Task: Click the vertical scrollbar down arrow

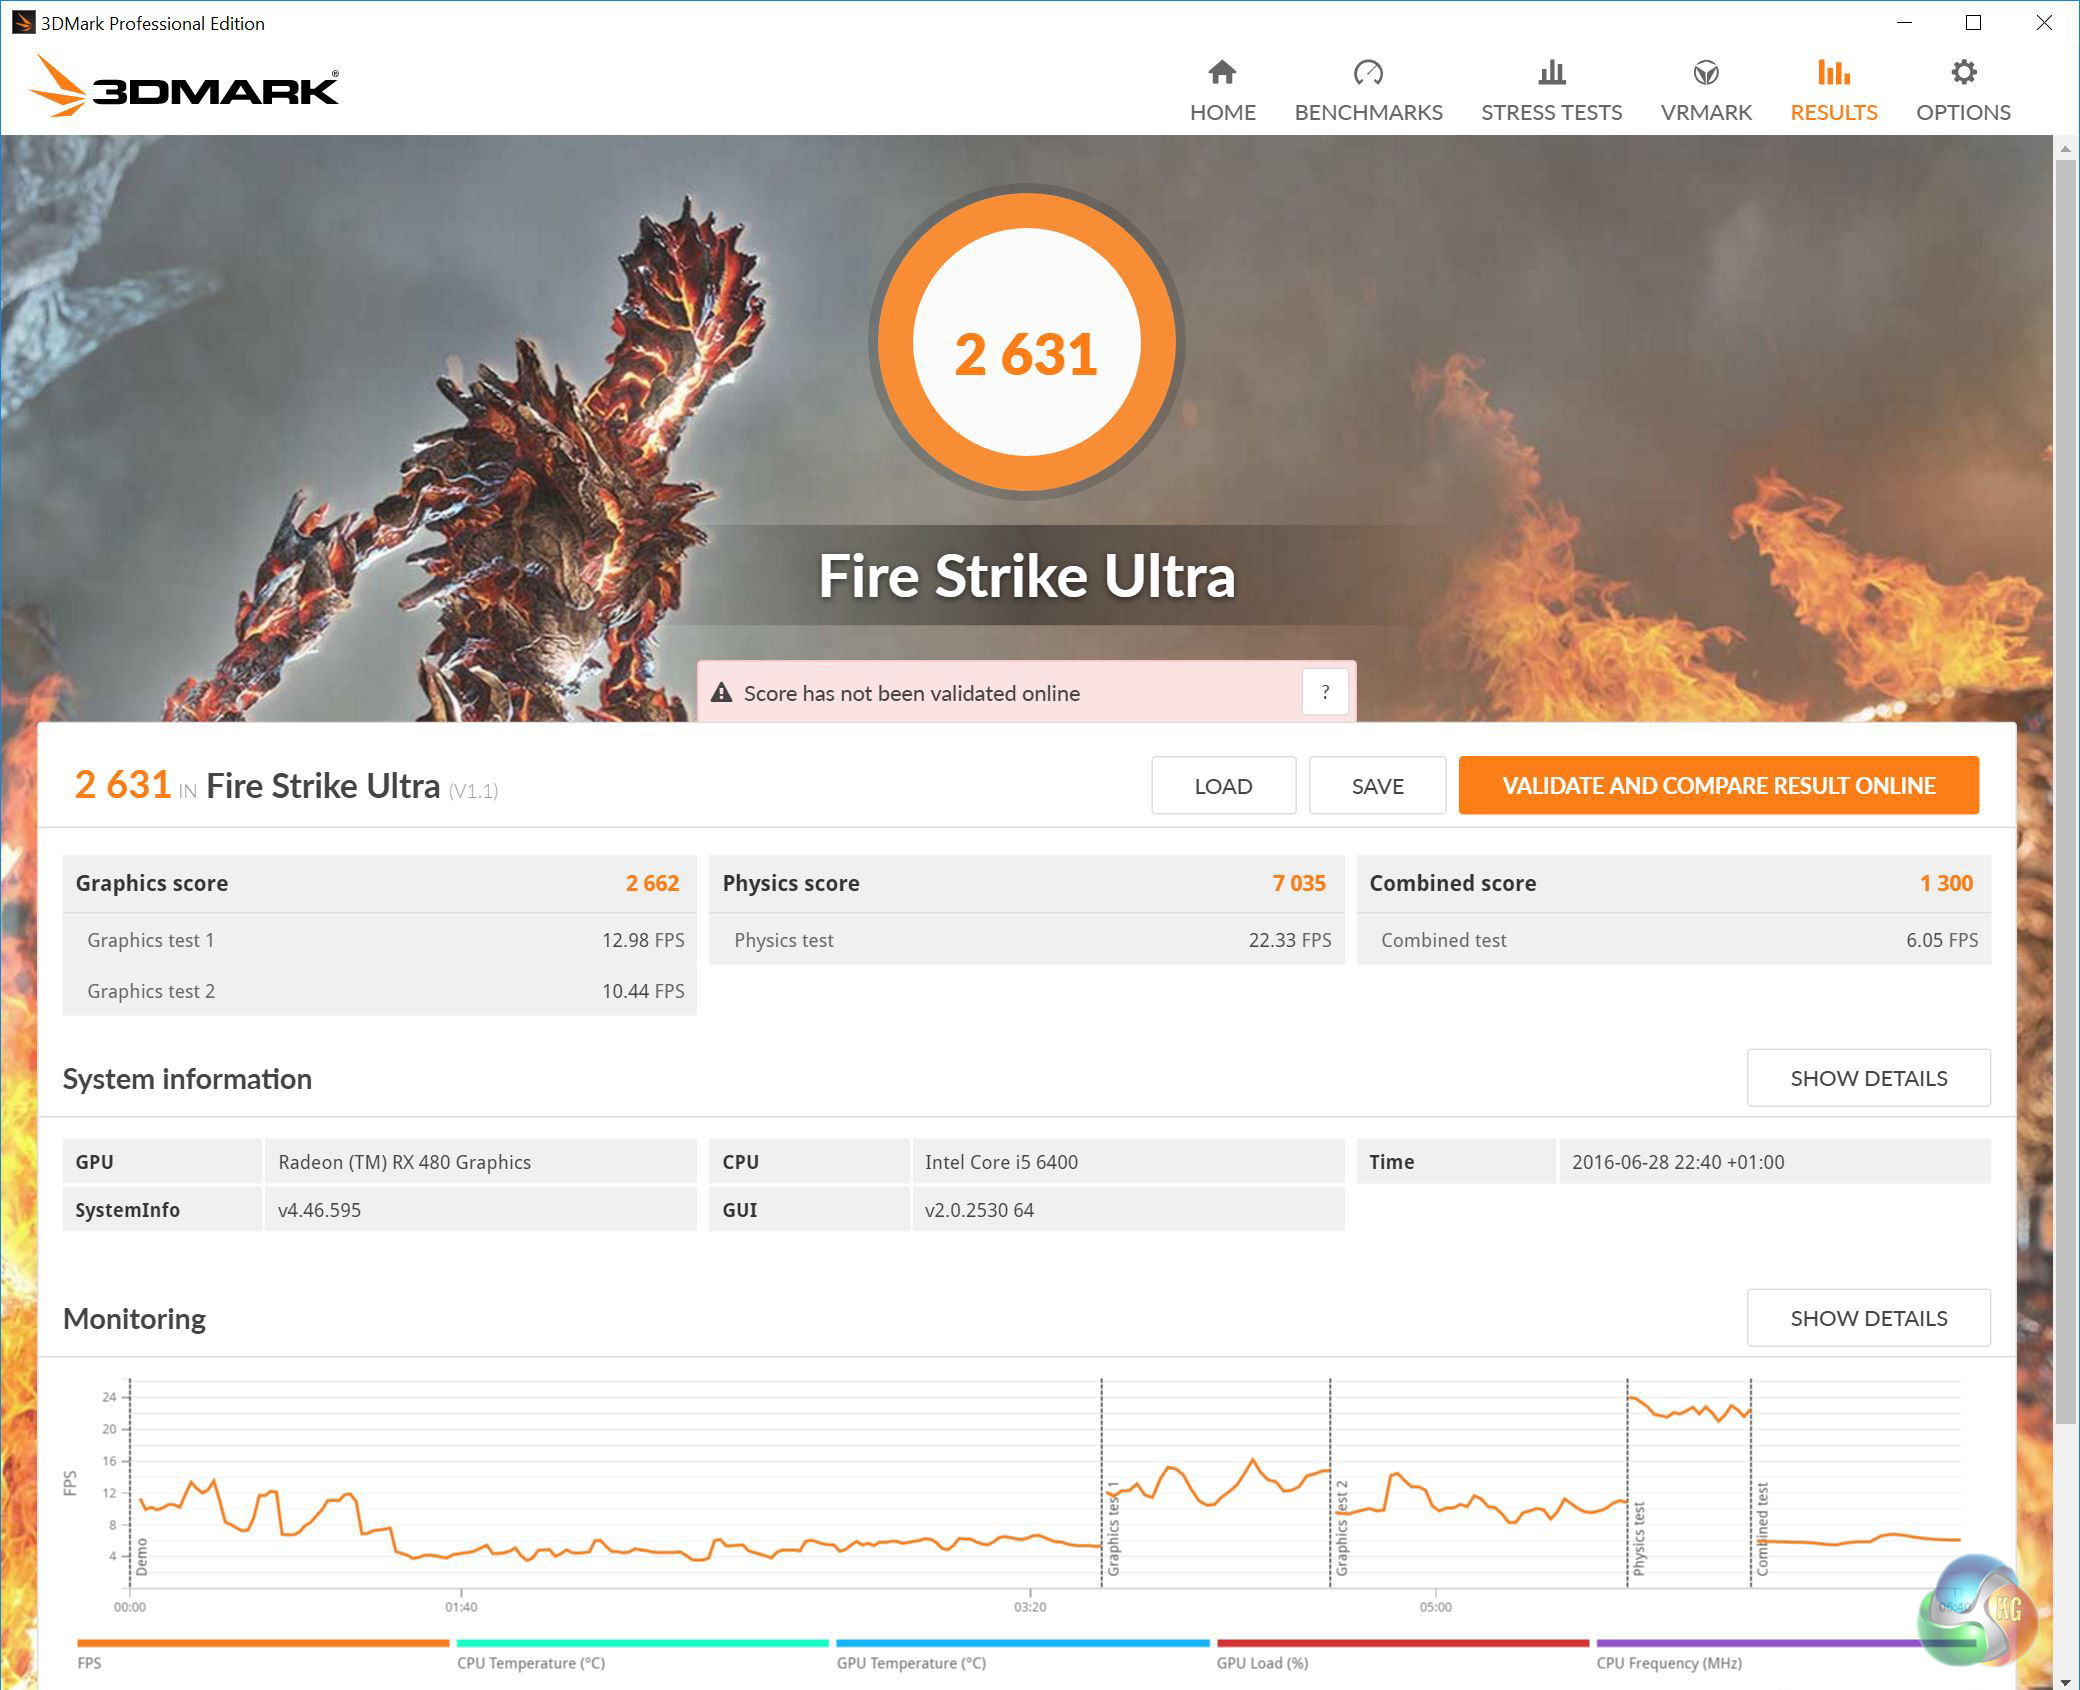Action: 2065,1681
